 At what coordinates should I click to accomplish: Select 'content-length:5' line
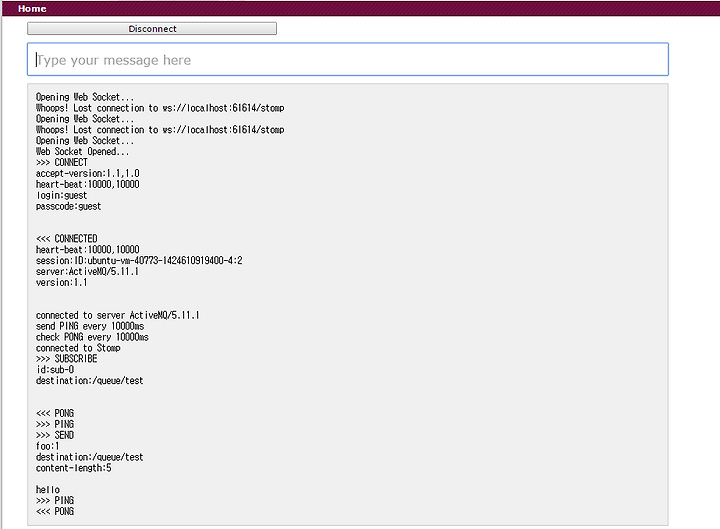tap(73, 468)
